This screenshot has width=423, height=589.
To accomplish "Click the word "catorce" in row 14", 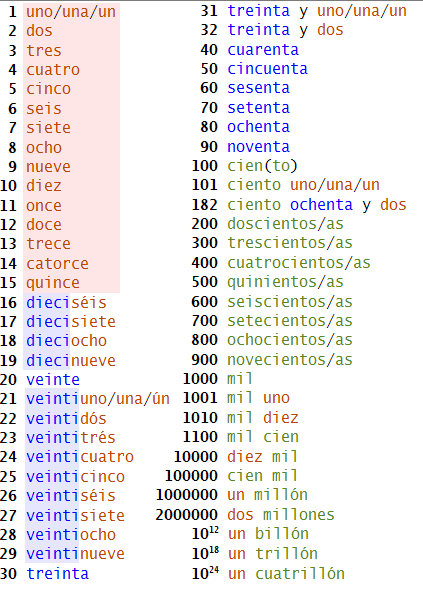I will pos(57,263).
